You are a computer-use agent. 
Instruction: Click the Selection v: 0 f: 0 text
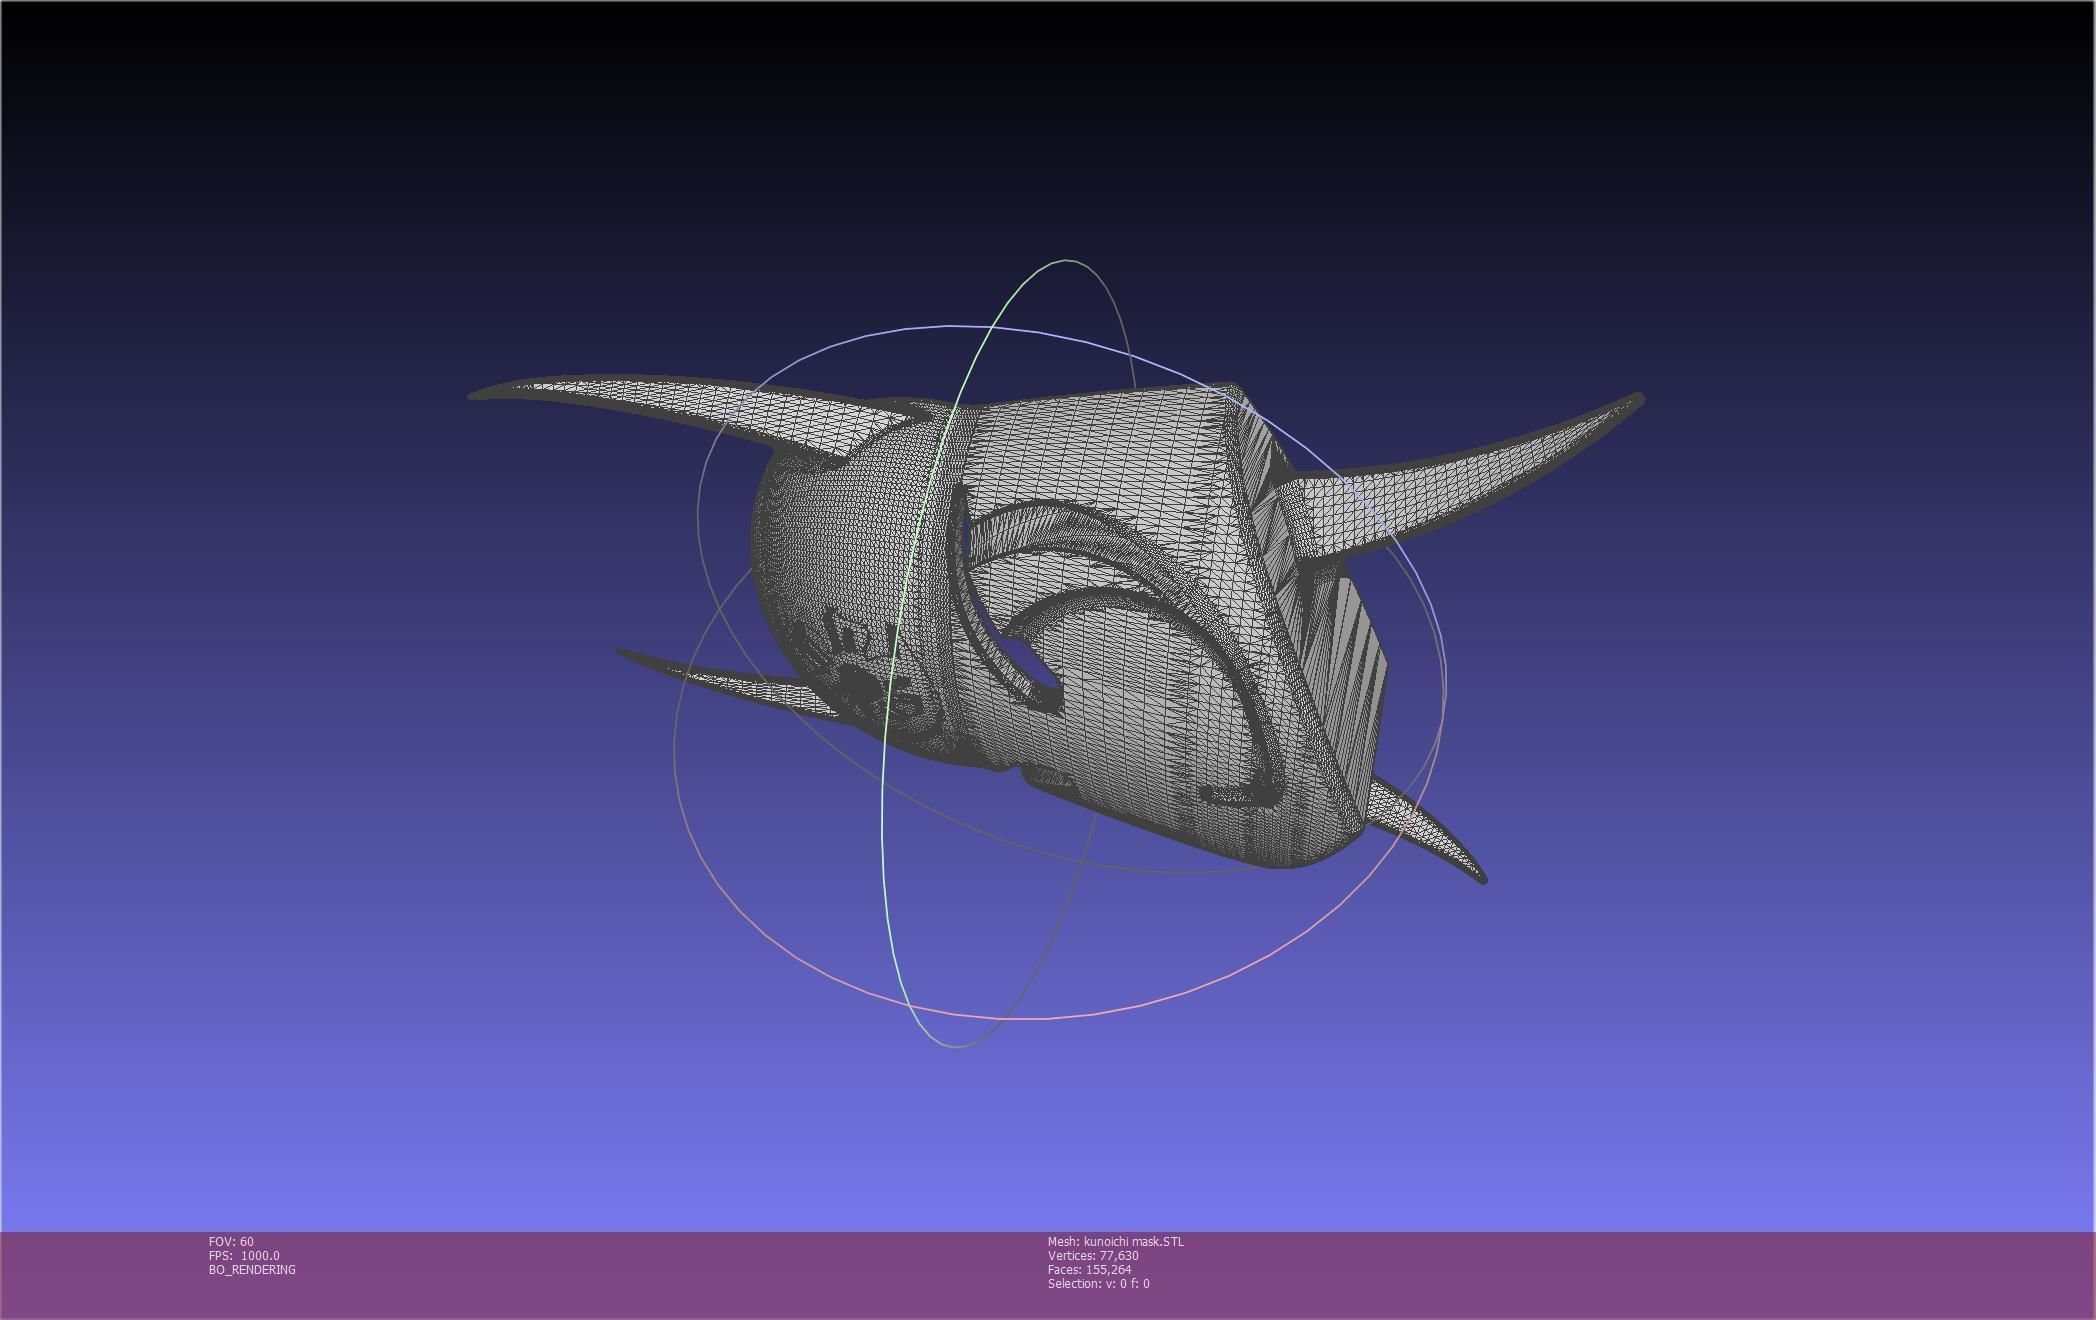[x=1098, y=1283]
